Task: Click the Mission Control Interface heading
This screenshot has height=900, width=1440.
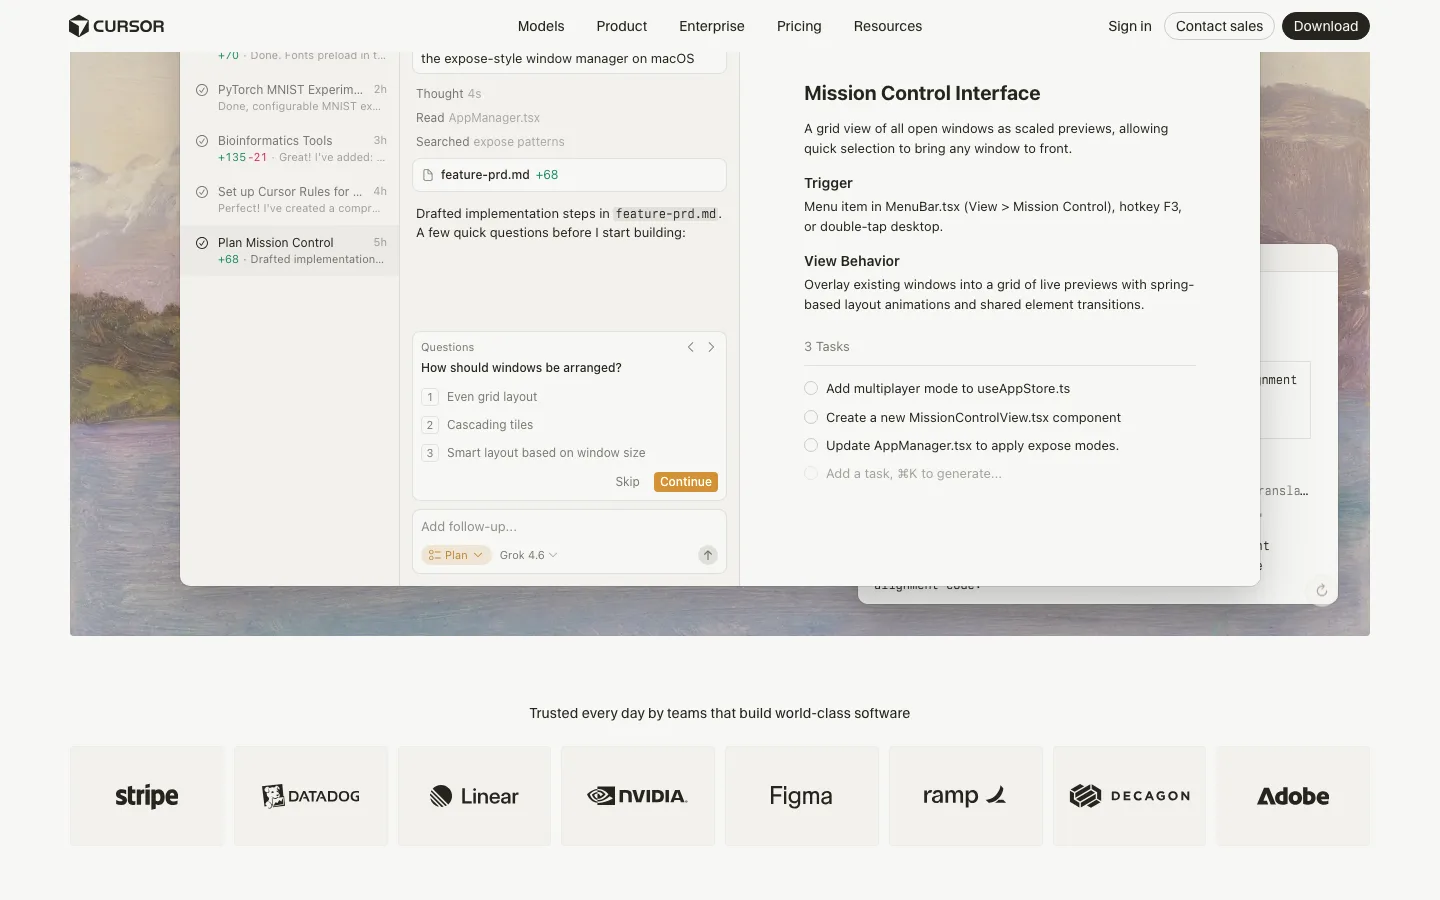Action: [922, 93]
